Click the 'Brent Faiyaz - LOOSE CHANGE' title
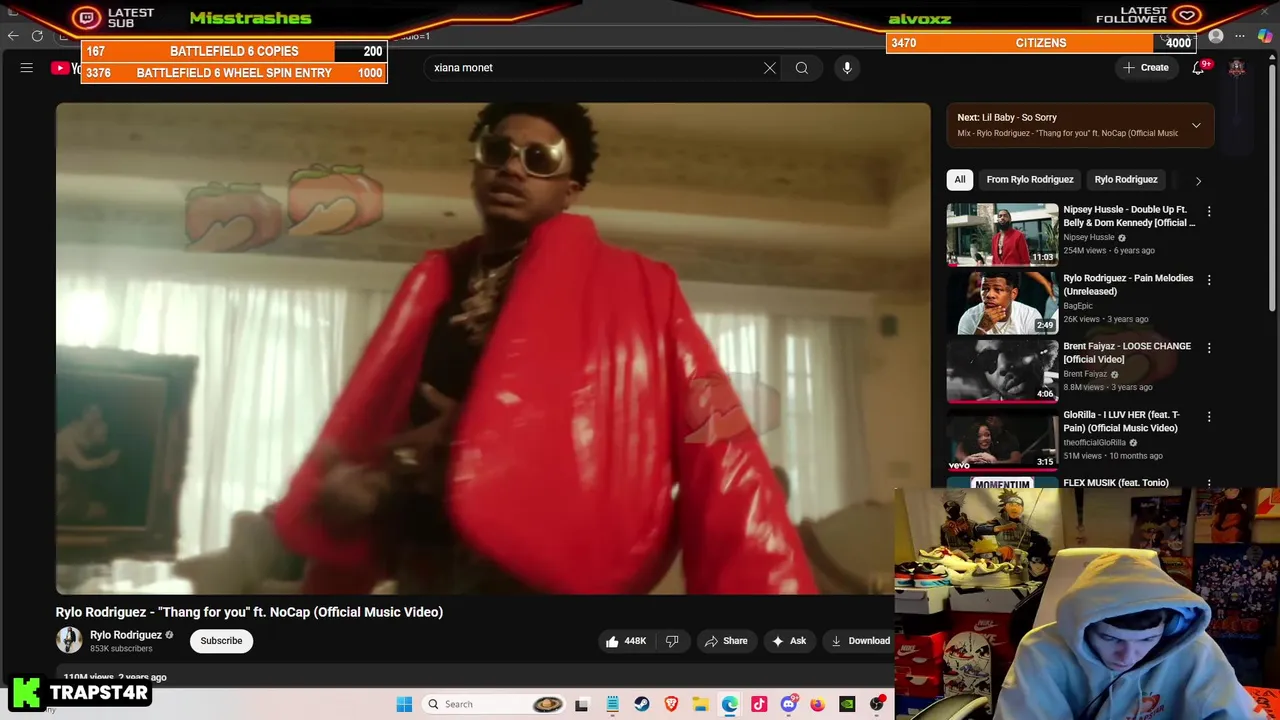The image size is (1280, 720). [x=1127, y=352]
